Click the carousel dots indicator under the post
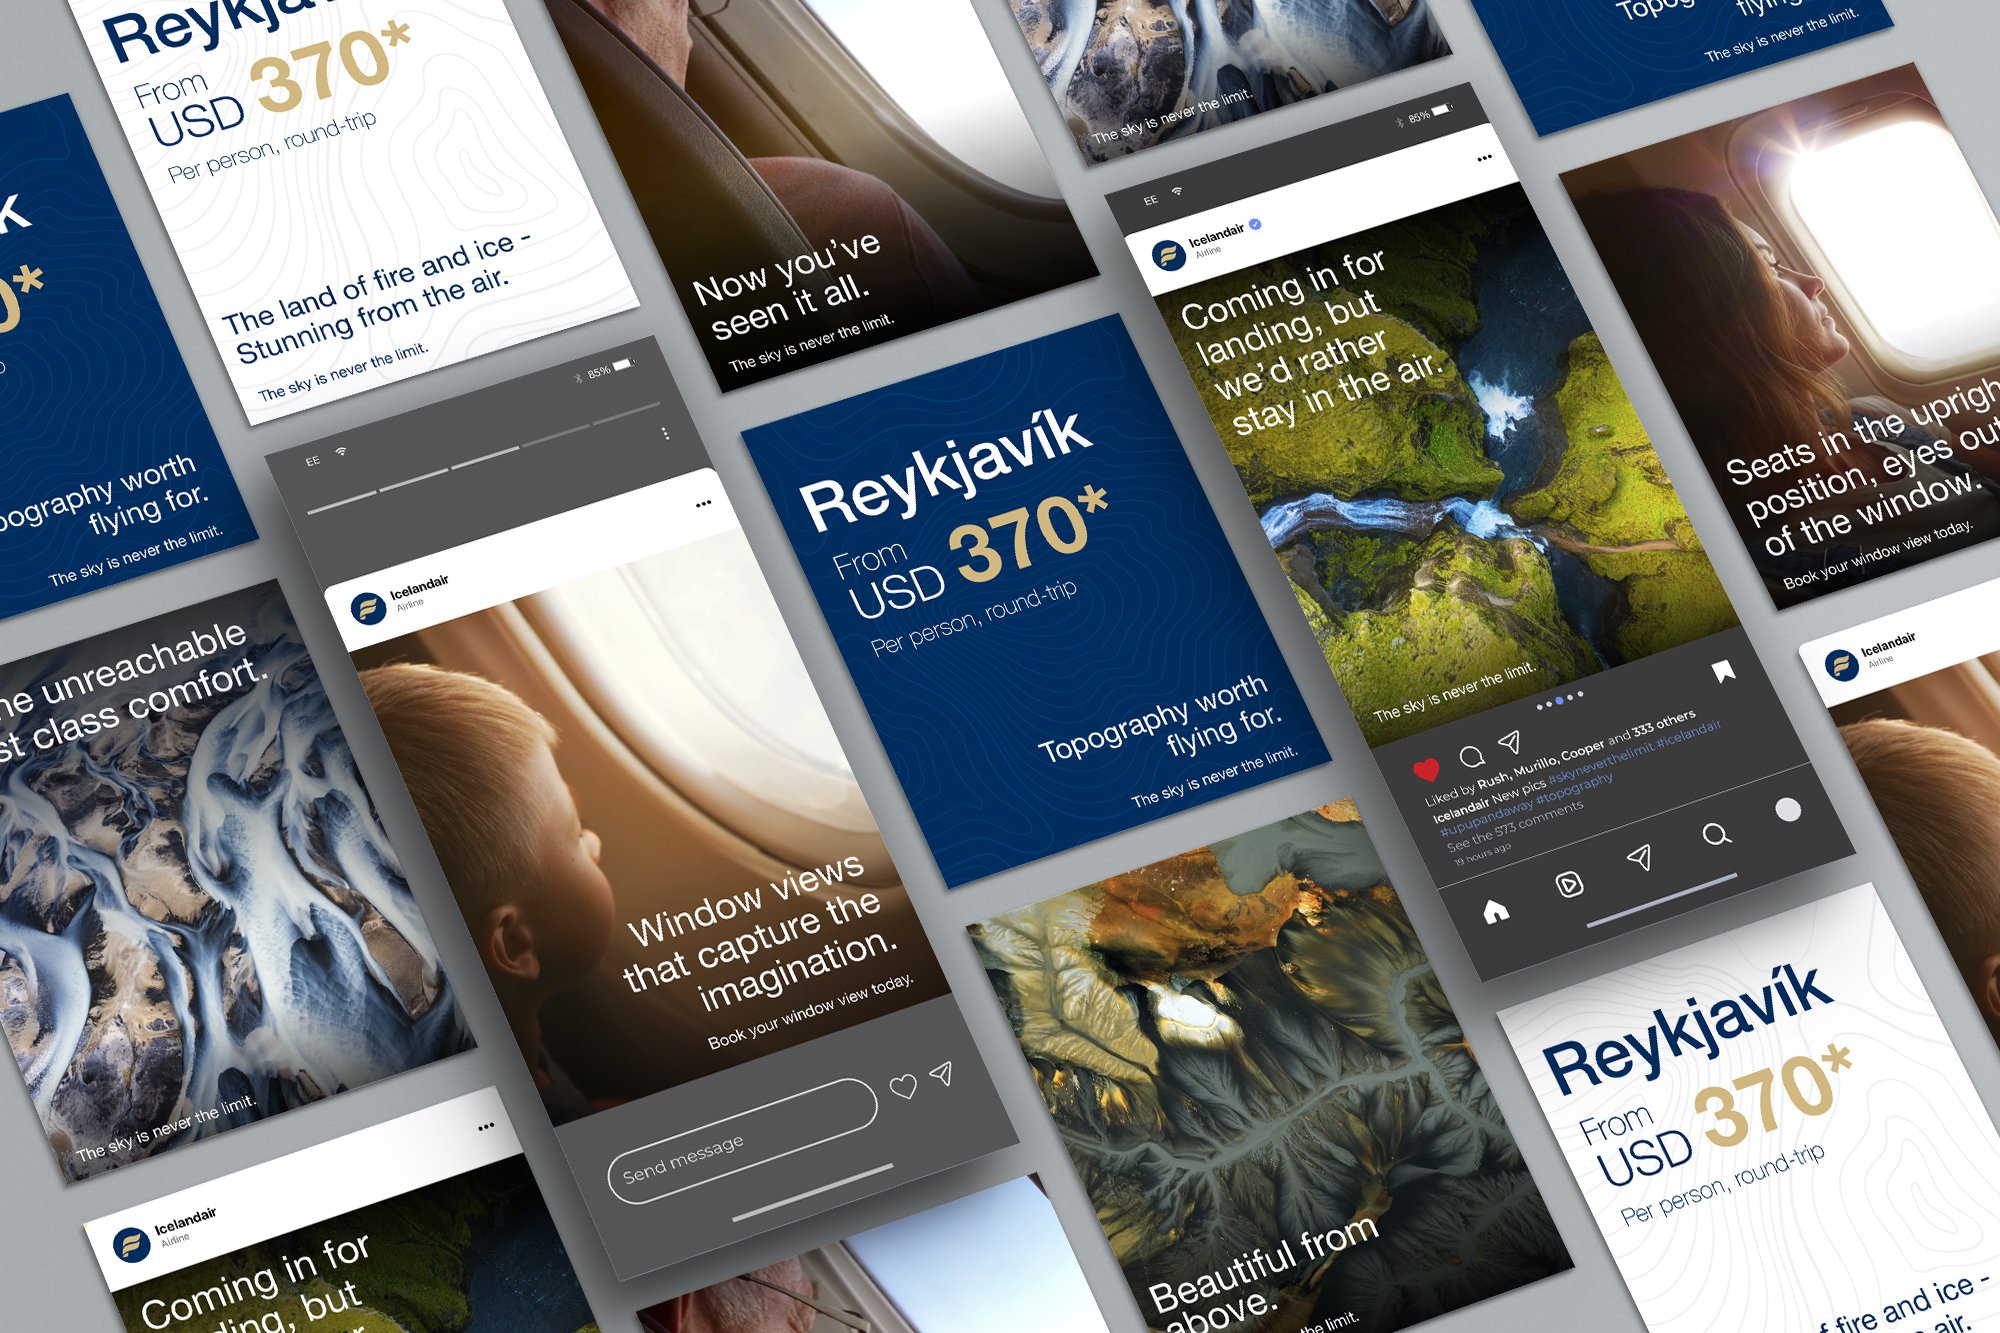 (1560, 700)
